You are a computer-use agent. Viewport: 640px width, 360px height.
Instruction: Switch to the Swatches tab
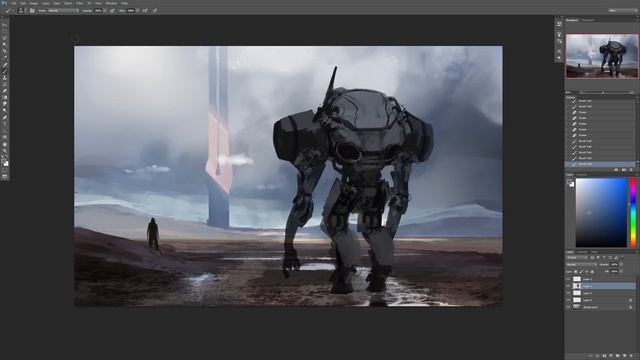(582, 175)
